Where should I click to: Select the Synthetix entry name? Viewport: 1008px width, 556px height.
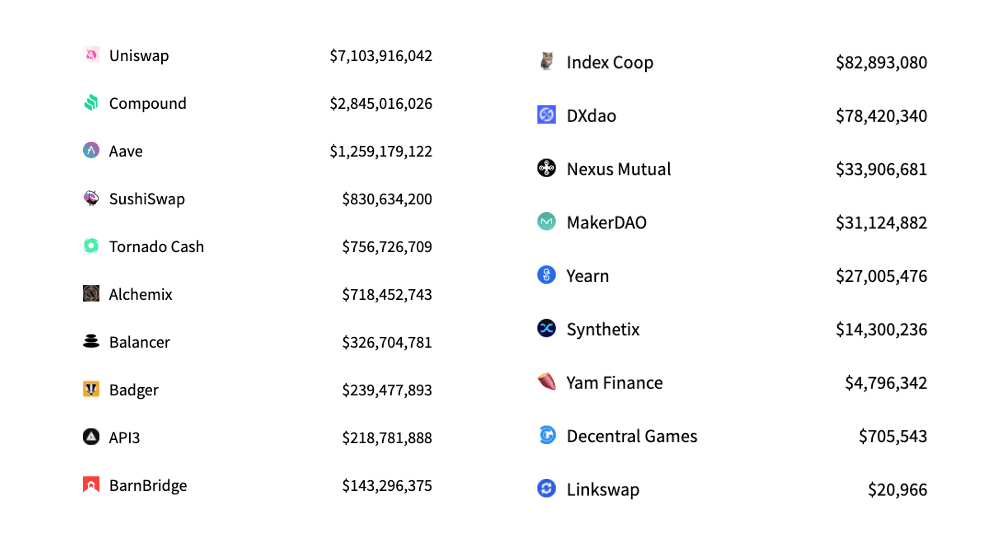point(603,330)
